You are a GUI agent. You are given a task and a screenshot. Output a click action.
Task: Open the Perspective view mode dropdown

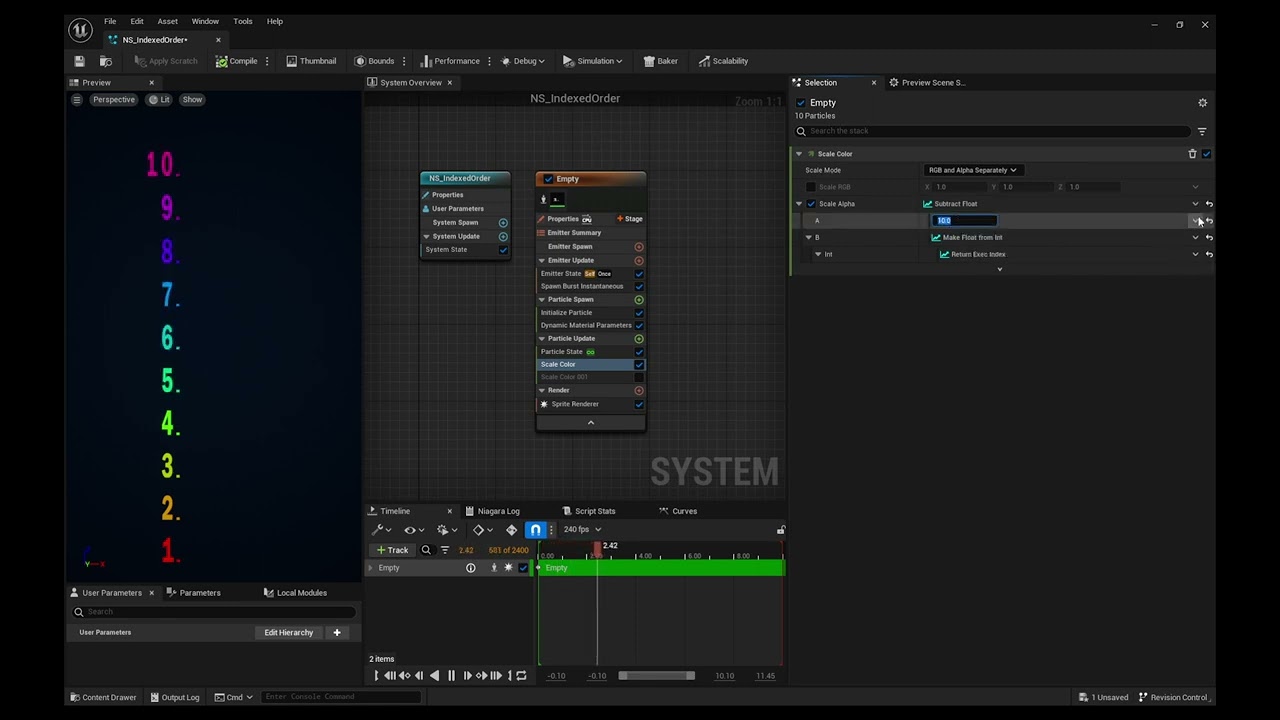[x=113, y=100]
